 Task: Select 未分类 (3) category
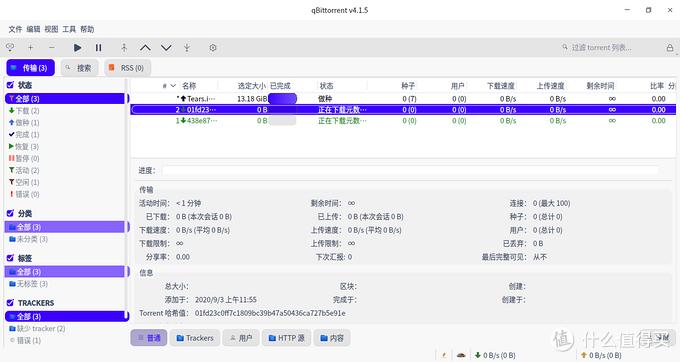28,239
